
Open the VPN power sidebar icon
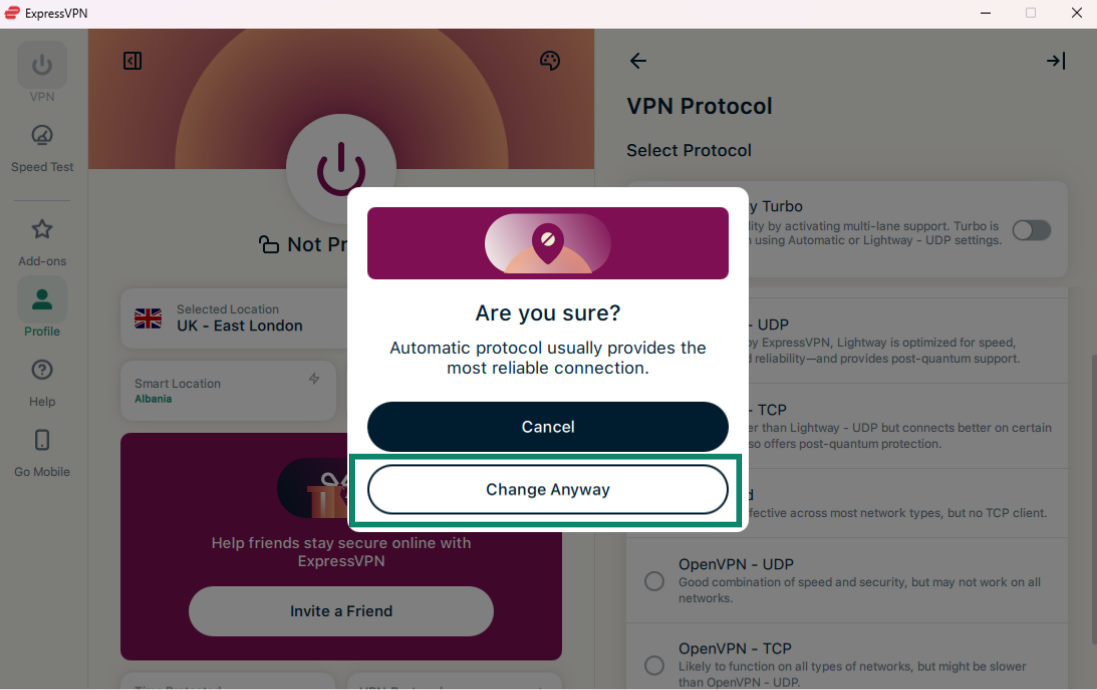42,65
